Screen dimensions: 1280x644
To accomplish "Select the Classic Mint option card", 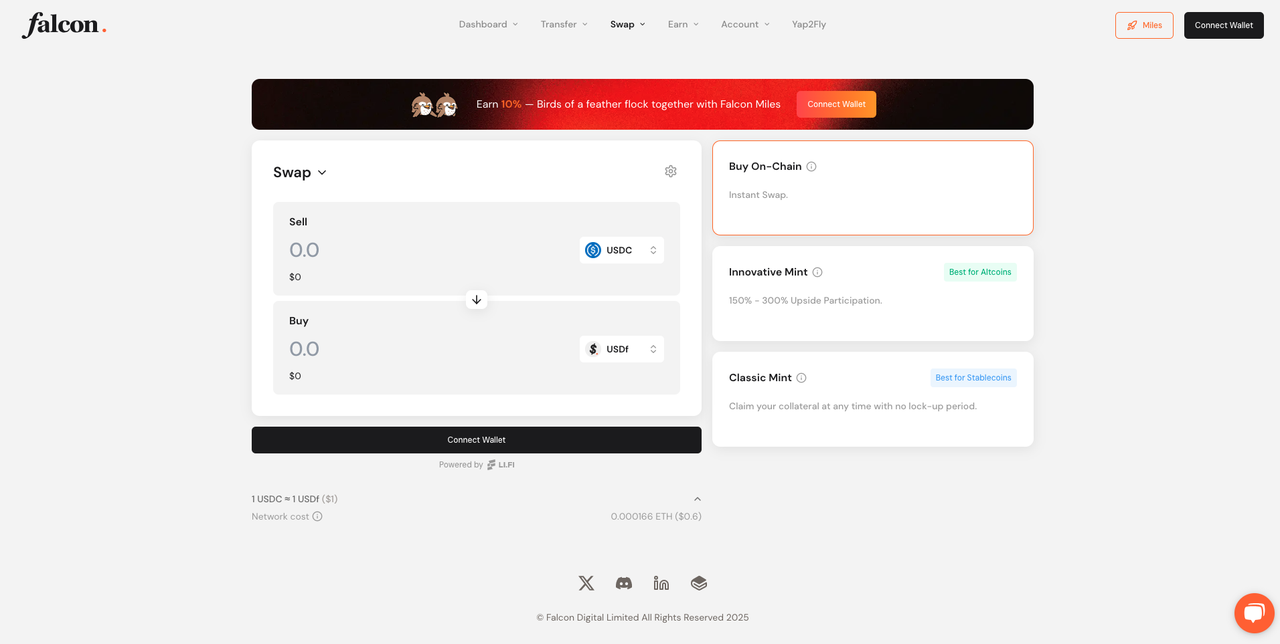I will [x=872, y=399].
